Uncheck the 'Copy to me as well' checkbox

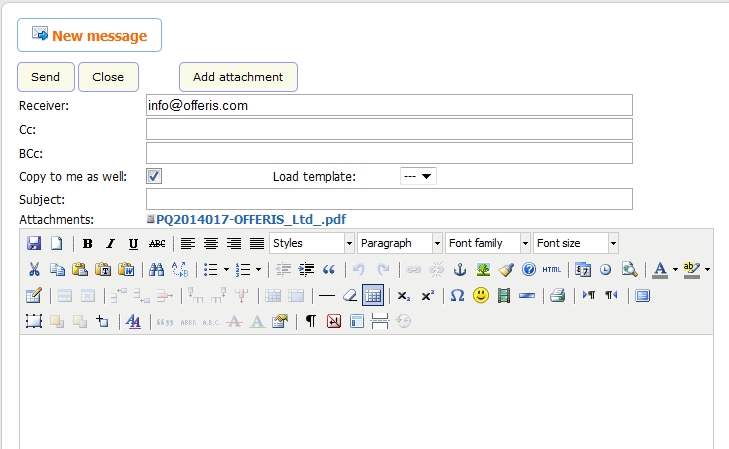[154, 176]
